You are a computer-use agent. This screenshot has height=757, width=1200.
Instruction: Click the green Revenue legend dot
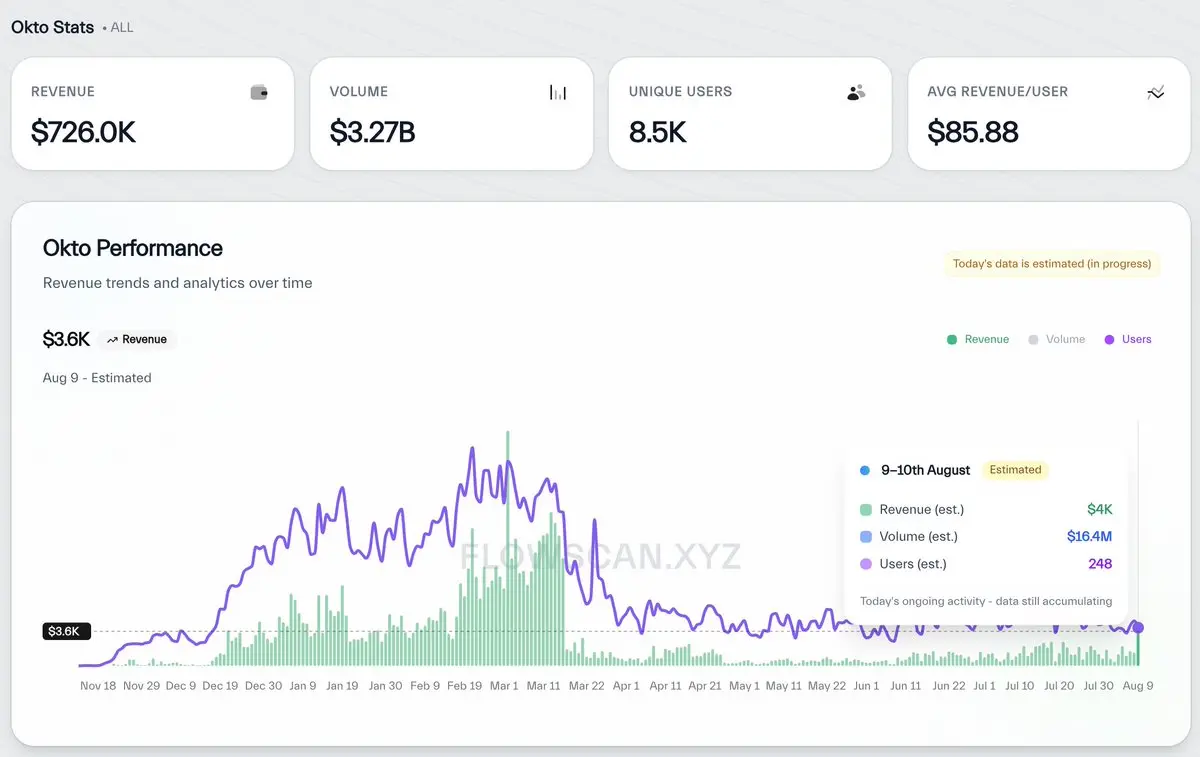pos(952,340)
